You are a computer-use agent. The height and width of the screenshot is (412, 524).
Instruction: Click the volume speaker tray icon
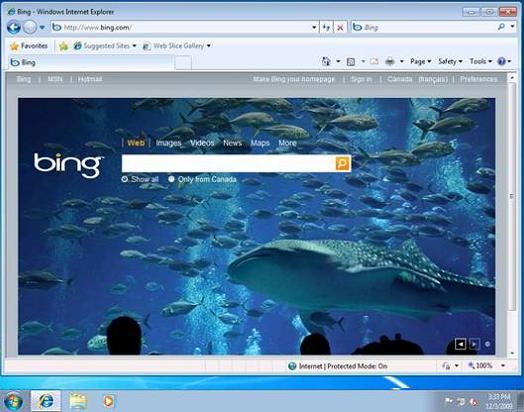(x=474, y=402)
